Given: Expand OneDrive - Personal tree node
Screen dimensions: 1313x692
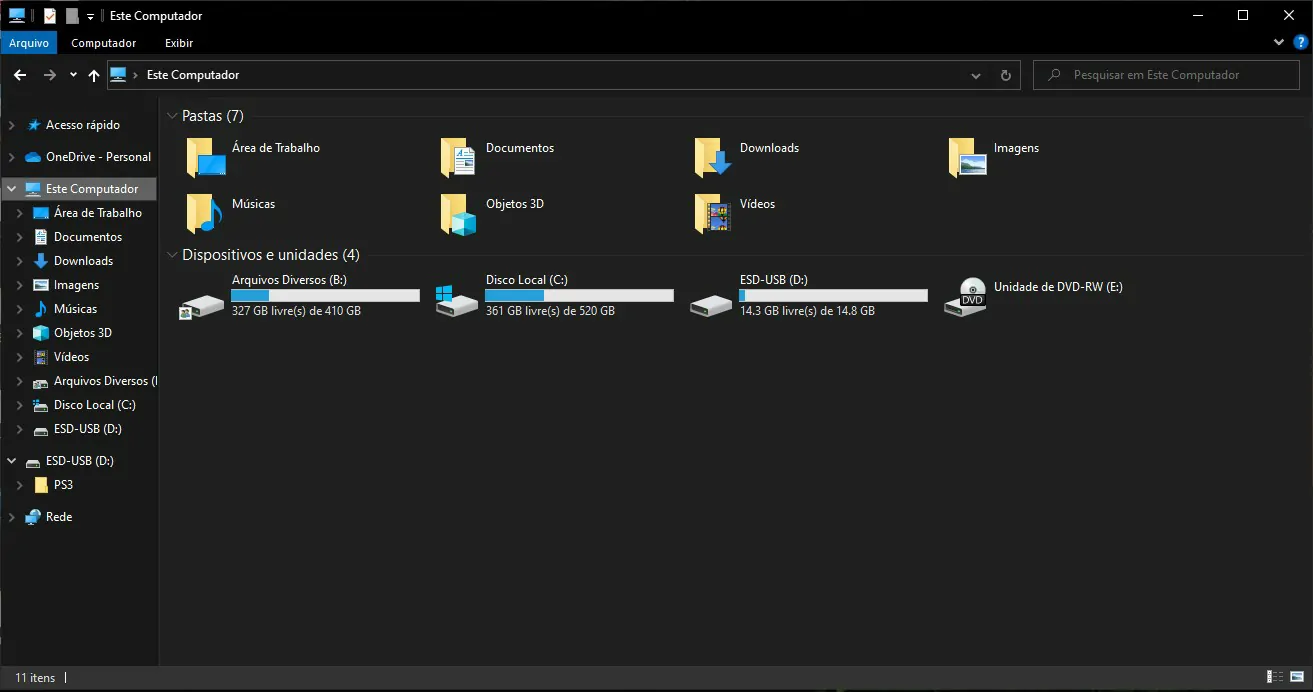Looking at the screenshot, I should pos(12,157).
